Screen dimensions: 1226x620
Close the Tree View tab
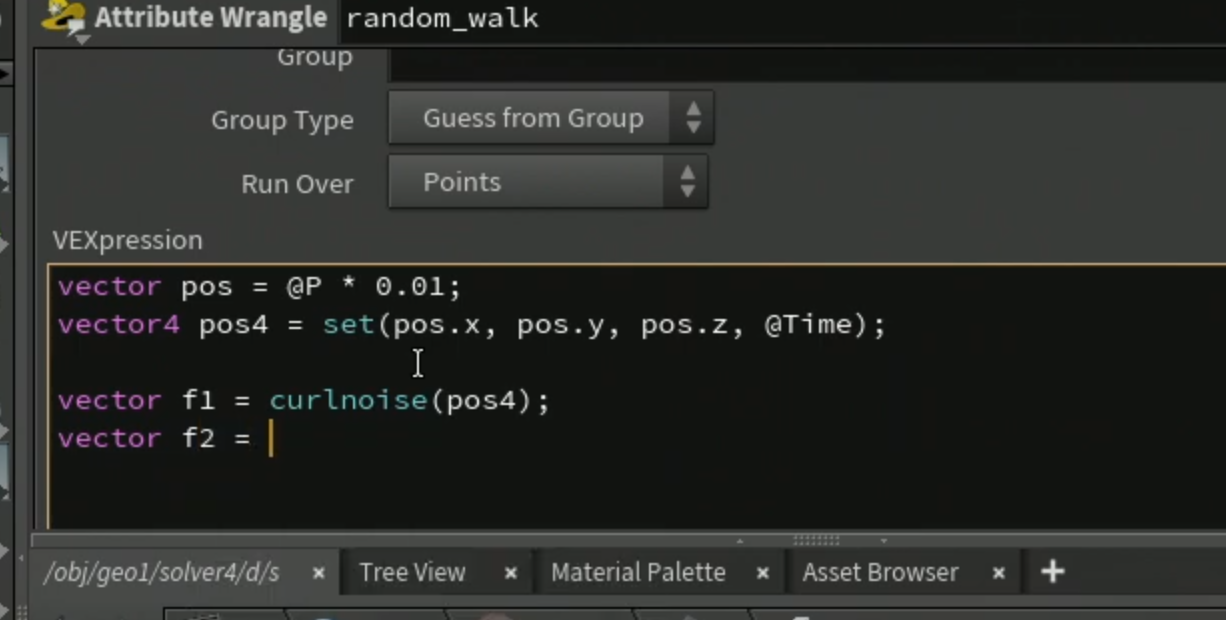510,574
